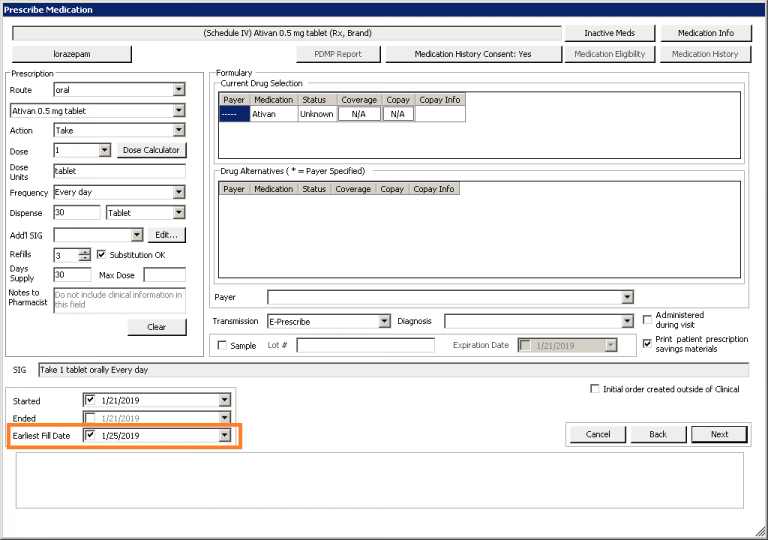768x540 pixels.
Task: Open the Medication History button
Action: [x=705, y=54]
